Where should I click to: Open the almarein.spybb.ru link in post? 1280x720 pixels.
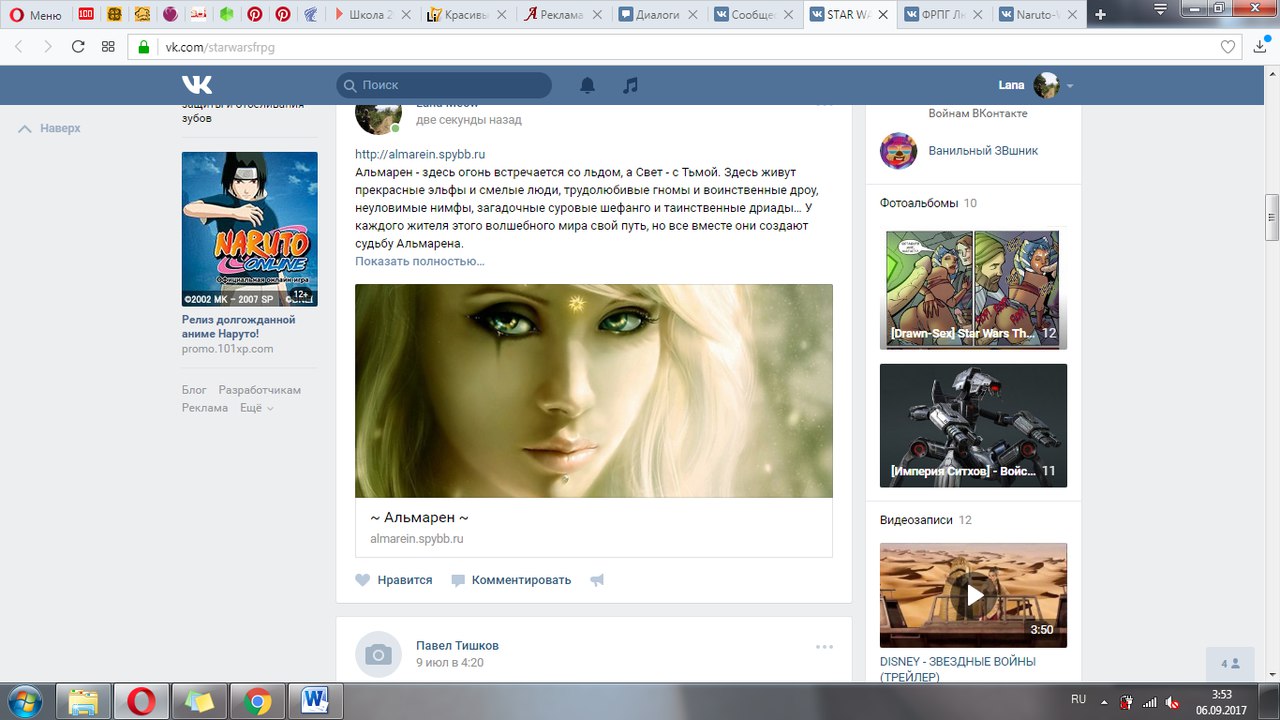[420, 154]
